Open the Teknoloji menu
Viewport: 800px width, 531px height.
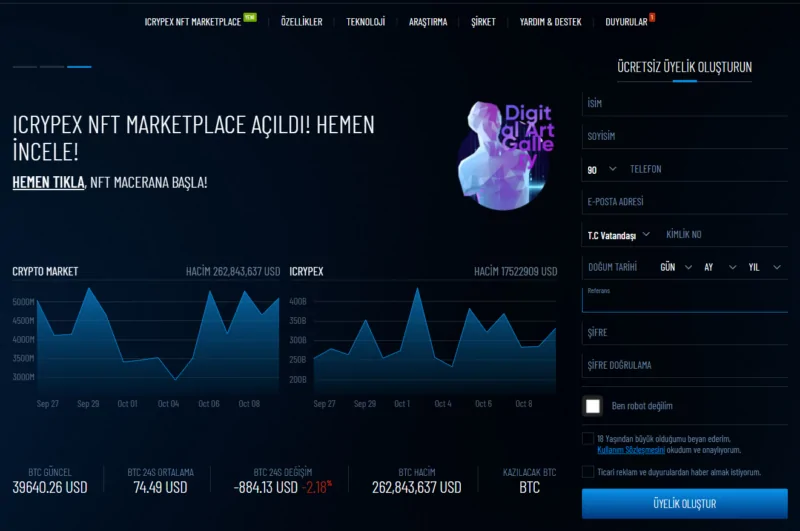(365, 22)
